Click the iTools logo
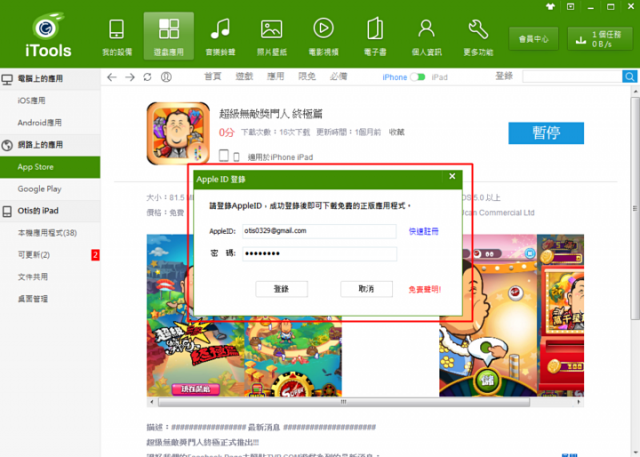Viewport: 640px width, 457px height. click(48, 35)
